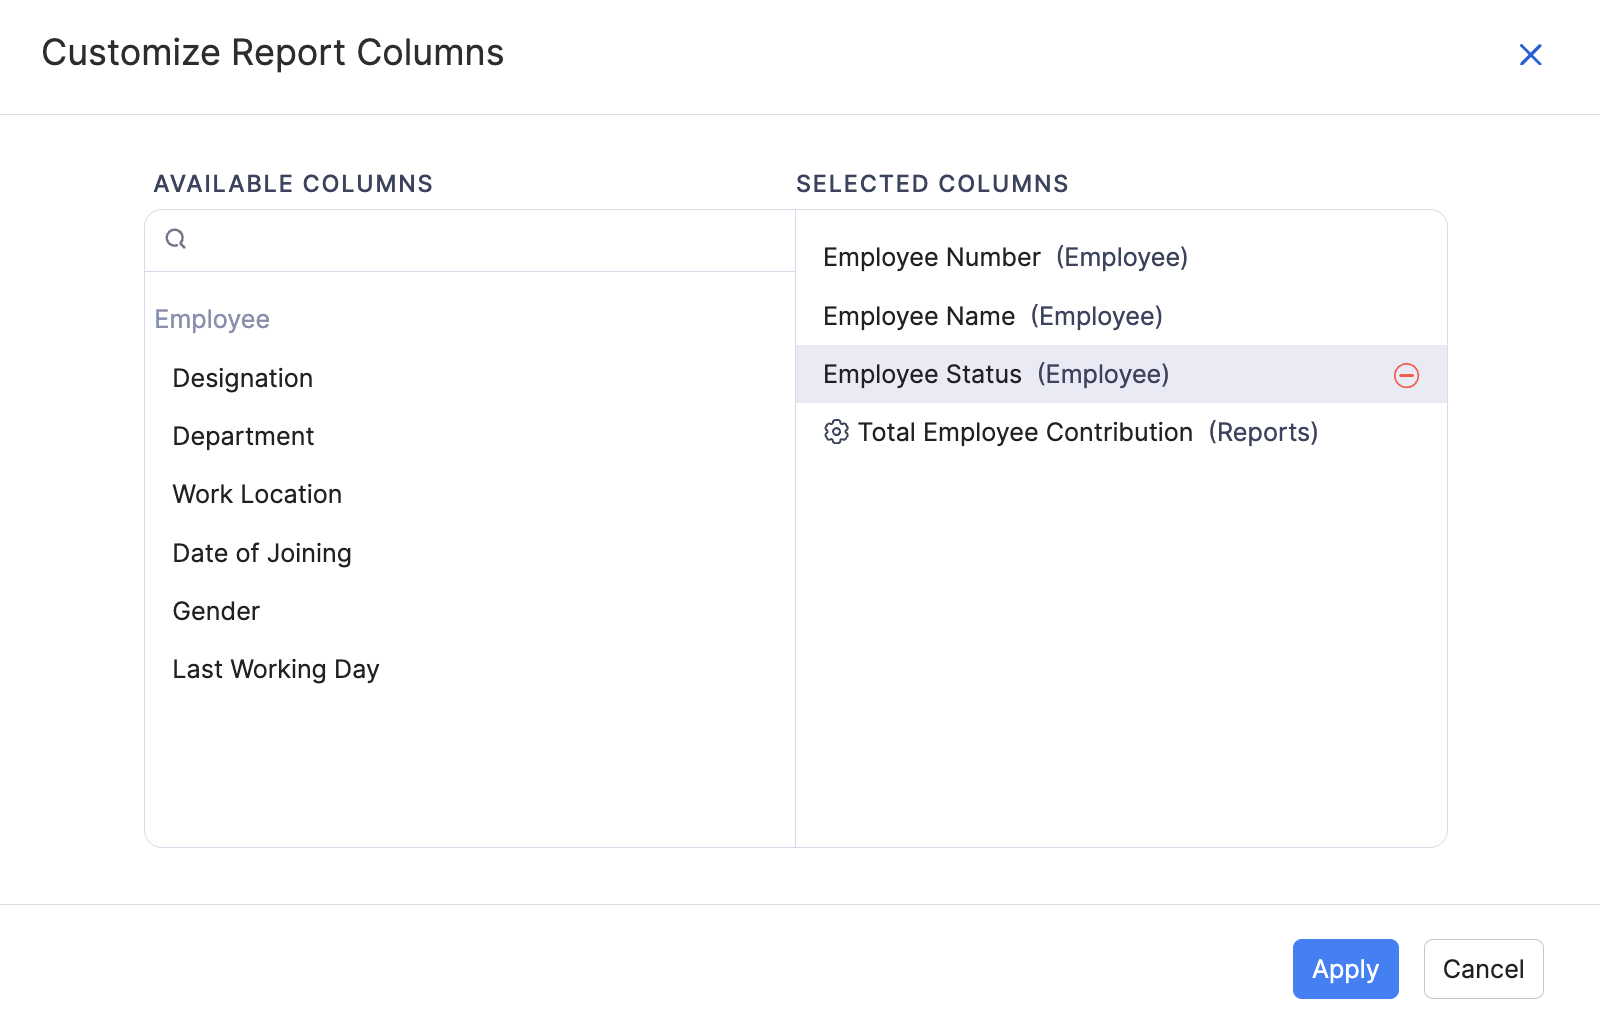Screen dimensions: 1600x1028
Task: Select the Employee Number selected column
Action: point(1121,257)
